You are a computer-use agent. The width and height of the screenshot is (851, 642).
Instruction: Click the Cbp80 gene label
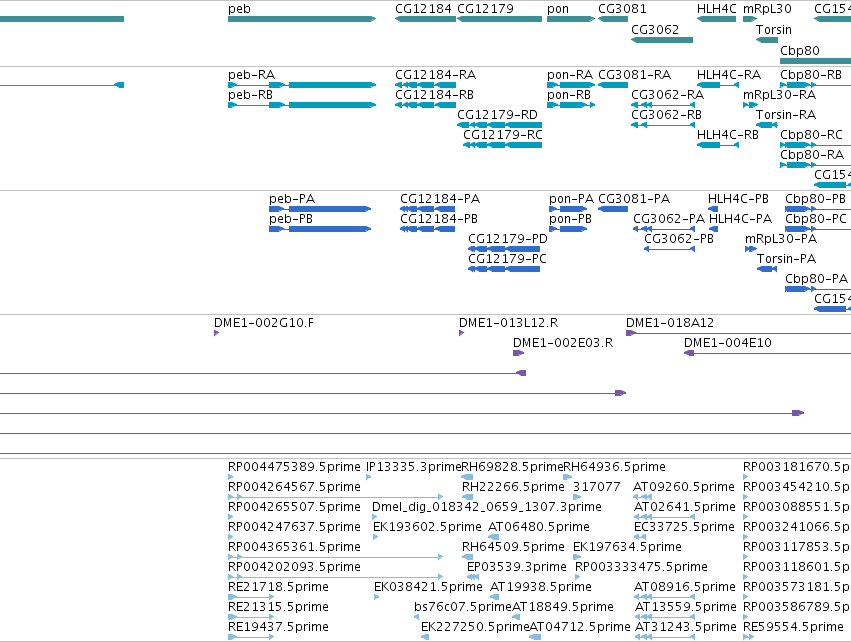pyautogui.click(x=799, y=50)
